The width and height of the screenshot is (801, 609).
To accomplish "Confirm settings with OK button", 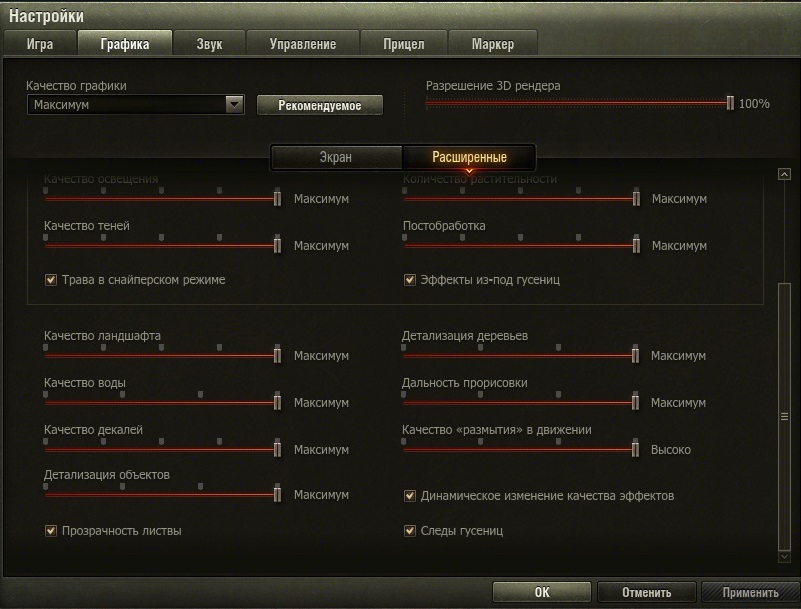I will [542, 592].
